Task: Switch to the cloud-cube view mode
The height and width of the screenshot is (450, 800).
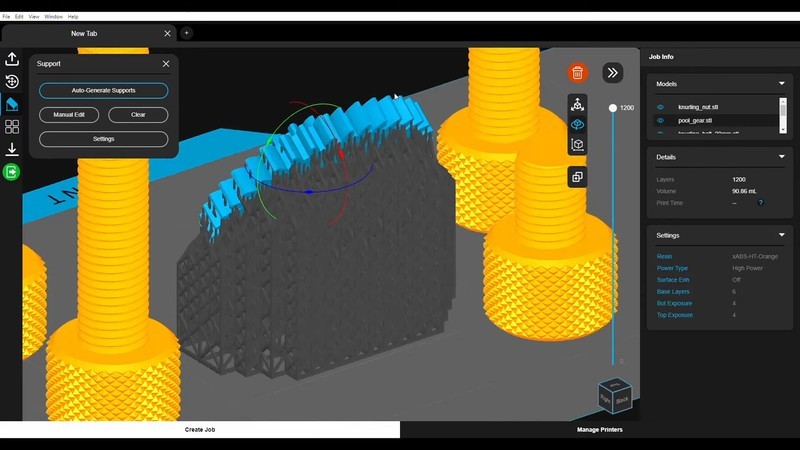Action: click(x=577, y=124)
